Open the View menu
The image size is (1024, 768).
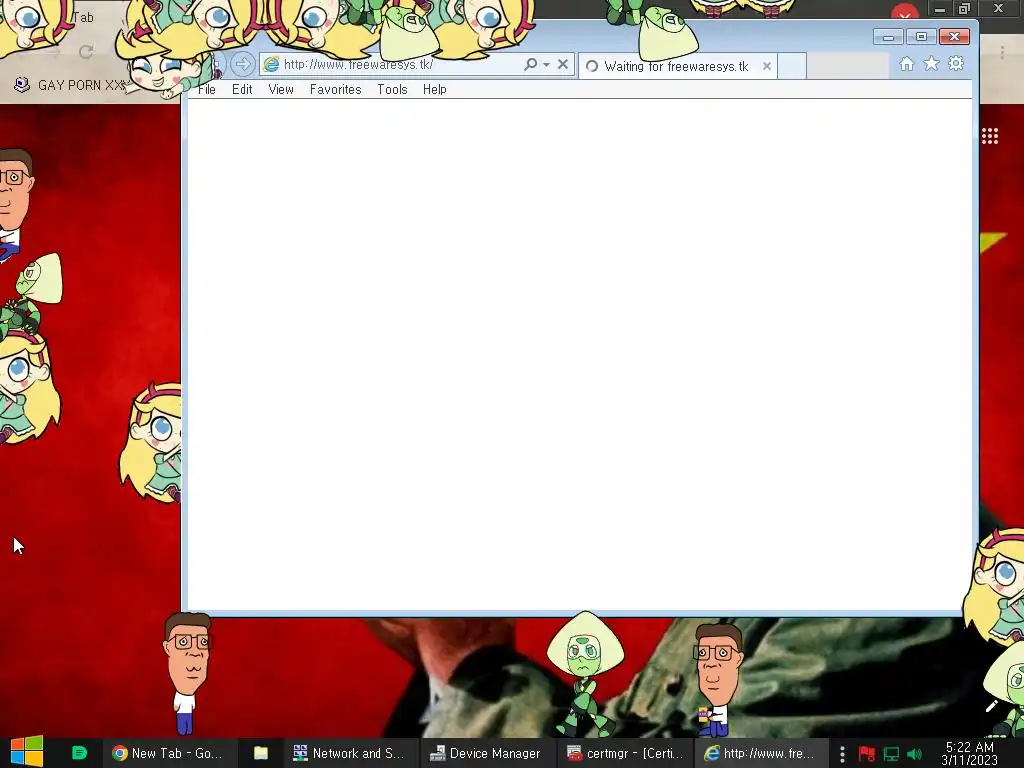281,89
